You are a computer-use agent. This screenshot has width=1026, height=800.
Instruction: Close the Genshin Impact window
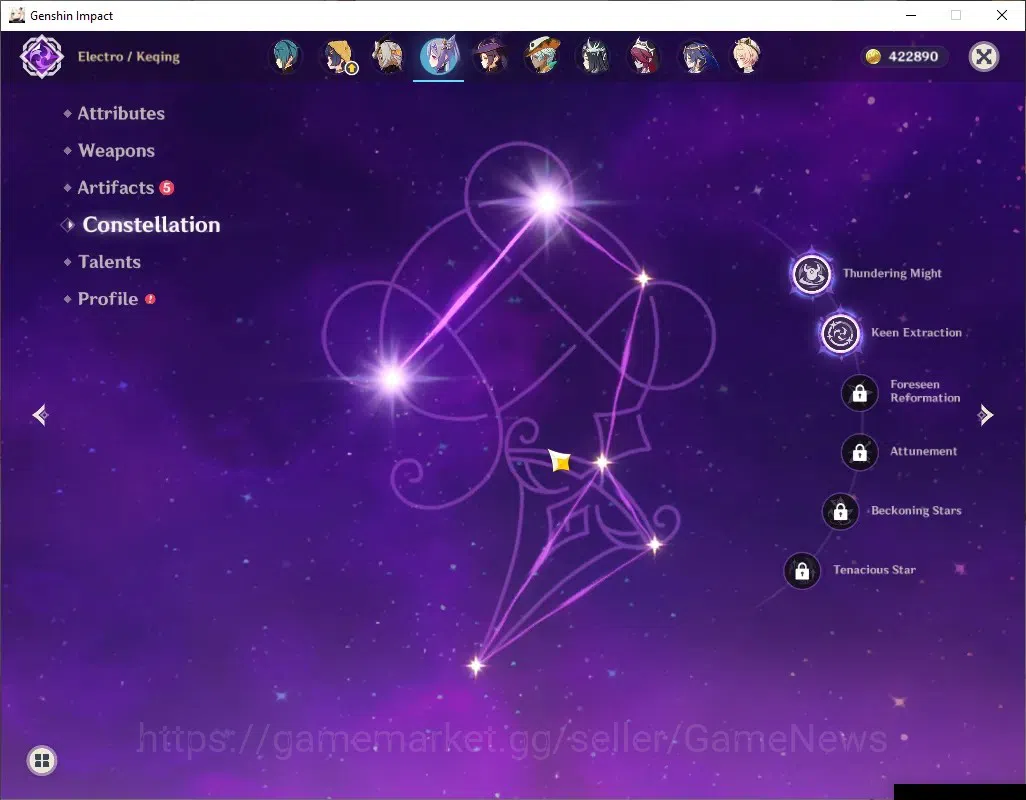1001,15
